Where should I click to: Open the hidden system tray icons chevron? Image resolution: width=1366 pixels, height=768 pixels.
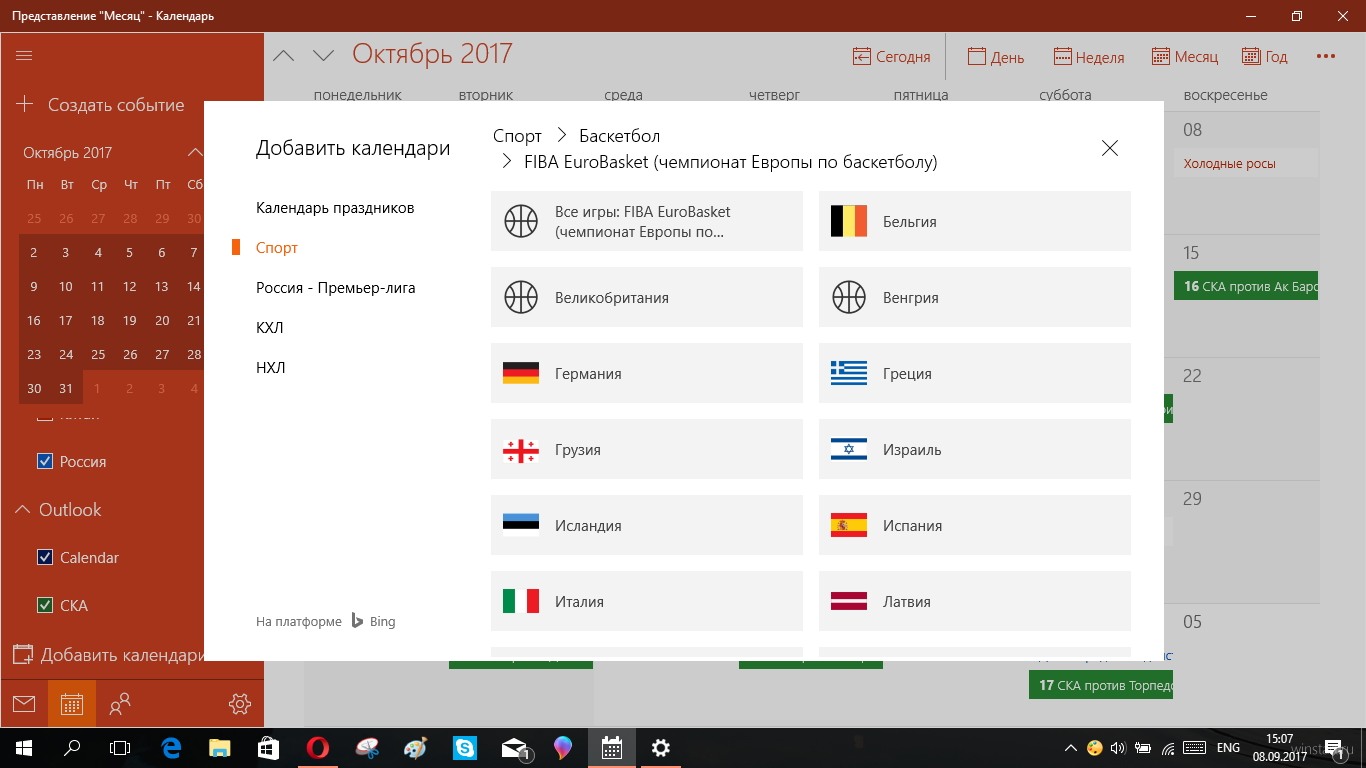[1071, 748]
